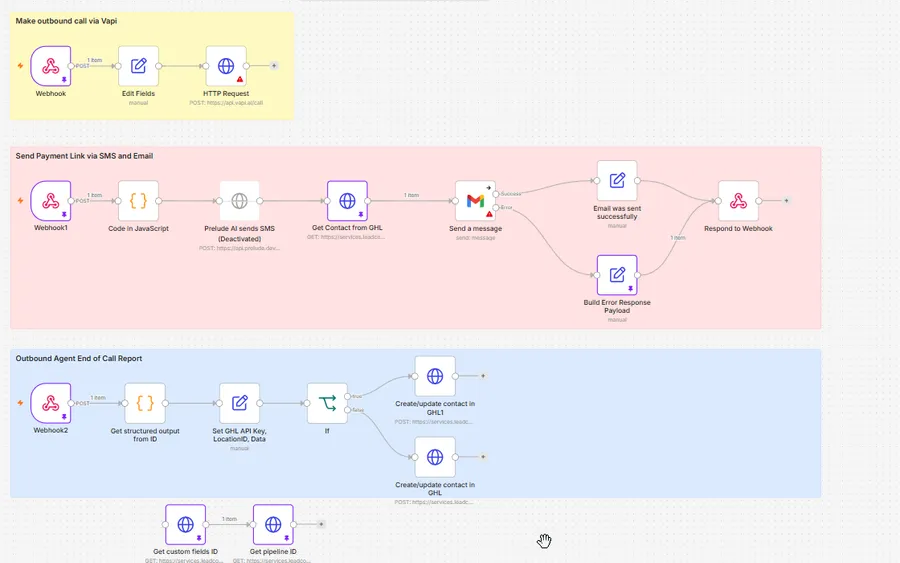Open the Email was sent successfully node

coord(617,181)
